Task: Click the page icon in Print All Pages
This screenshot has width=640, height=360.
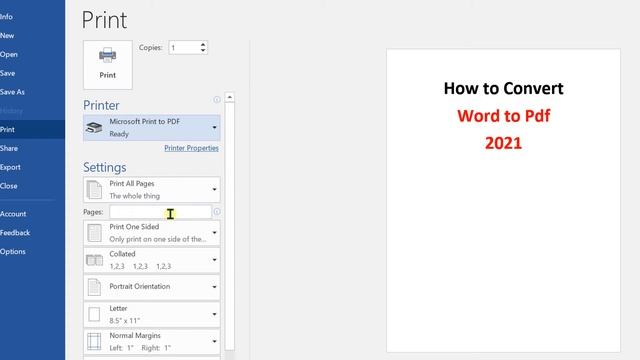Action: [x=94, y=189]
